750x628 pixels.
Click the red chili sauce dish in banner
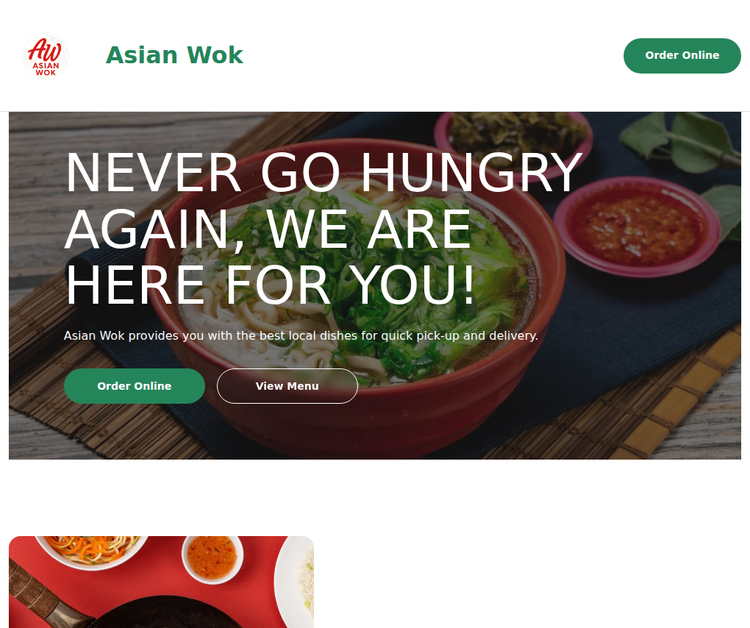point(638,228)
